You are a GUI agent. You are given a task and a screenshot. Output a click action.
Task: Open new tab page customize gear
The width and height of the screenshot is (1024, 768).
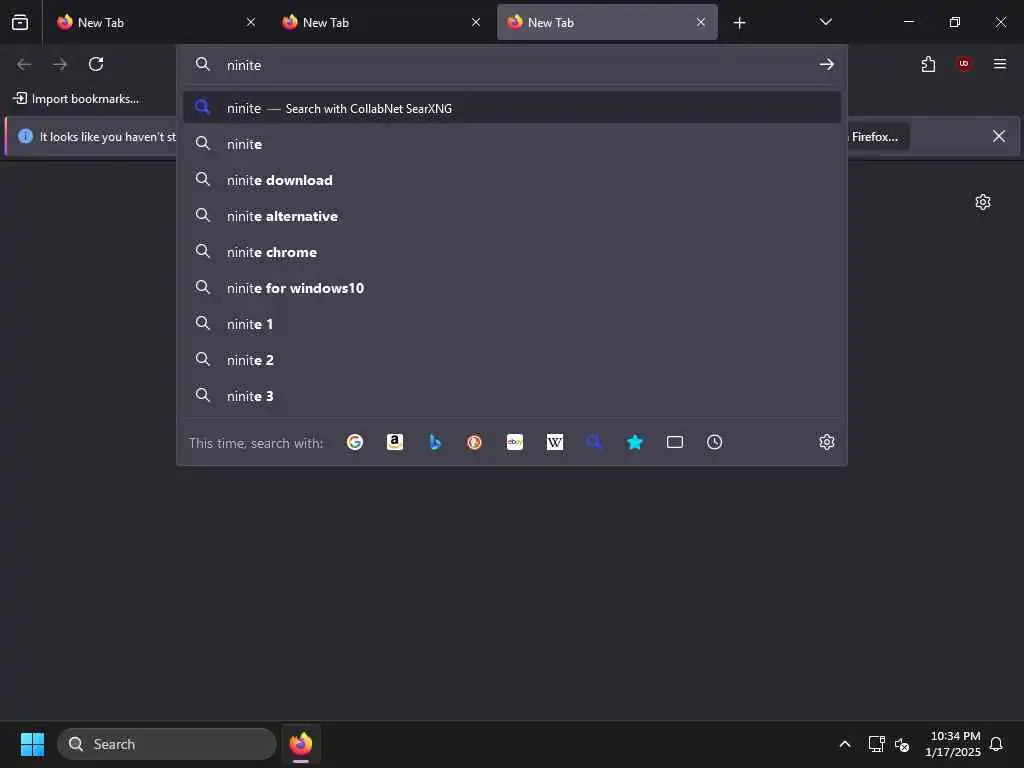click(983, 202)
